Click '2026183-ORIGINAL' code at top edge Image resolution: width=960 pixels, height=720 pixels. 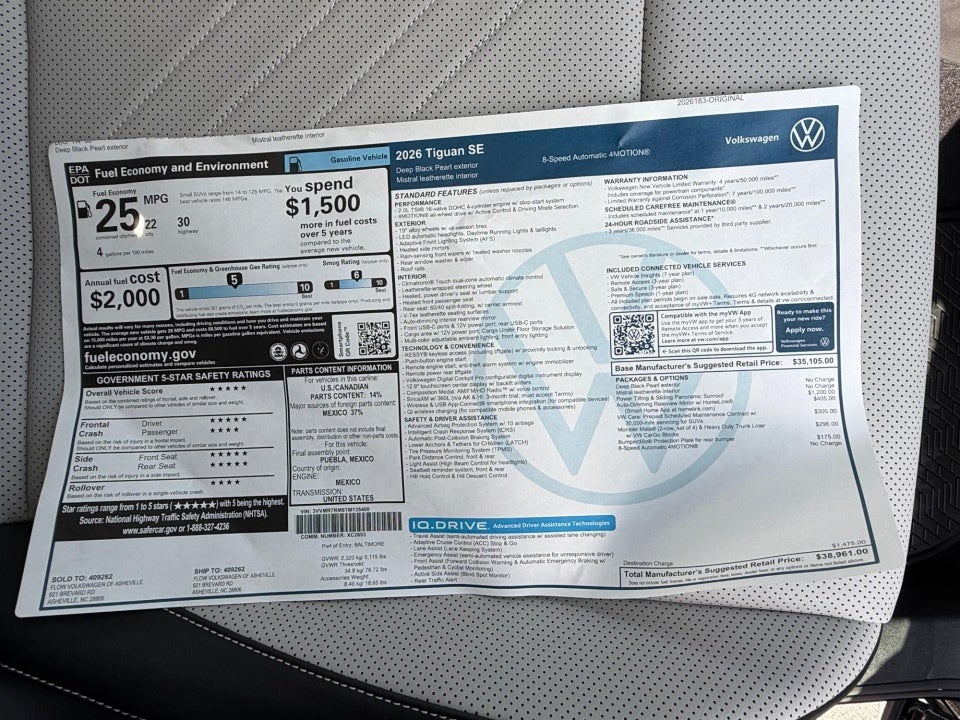coord(710,100)
